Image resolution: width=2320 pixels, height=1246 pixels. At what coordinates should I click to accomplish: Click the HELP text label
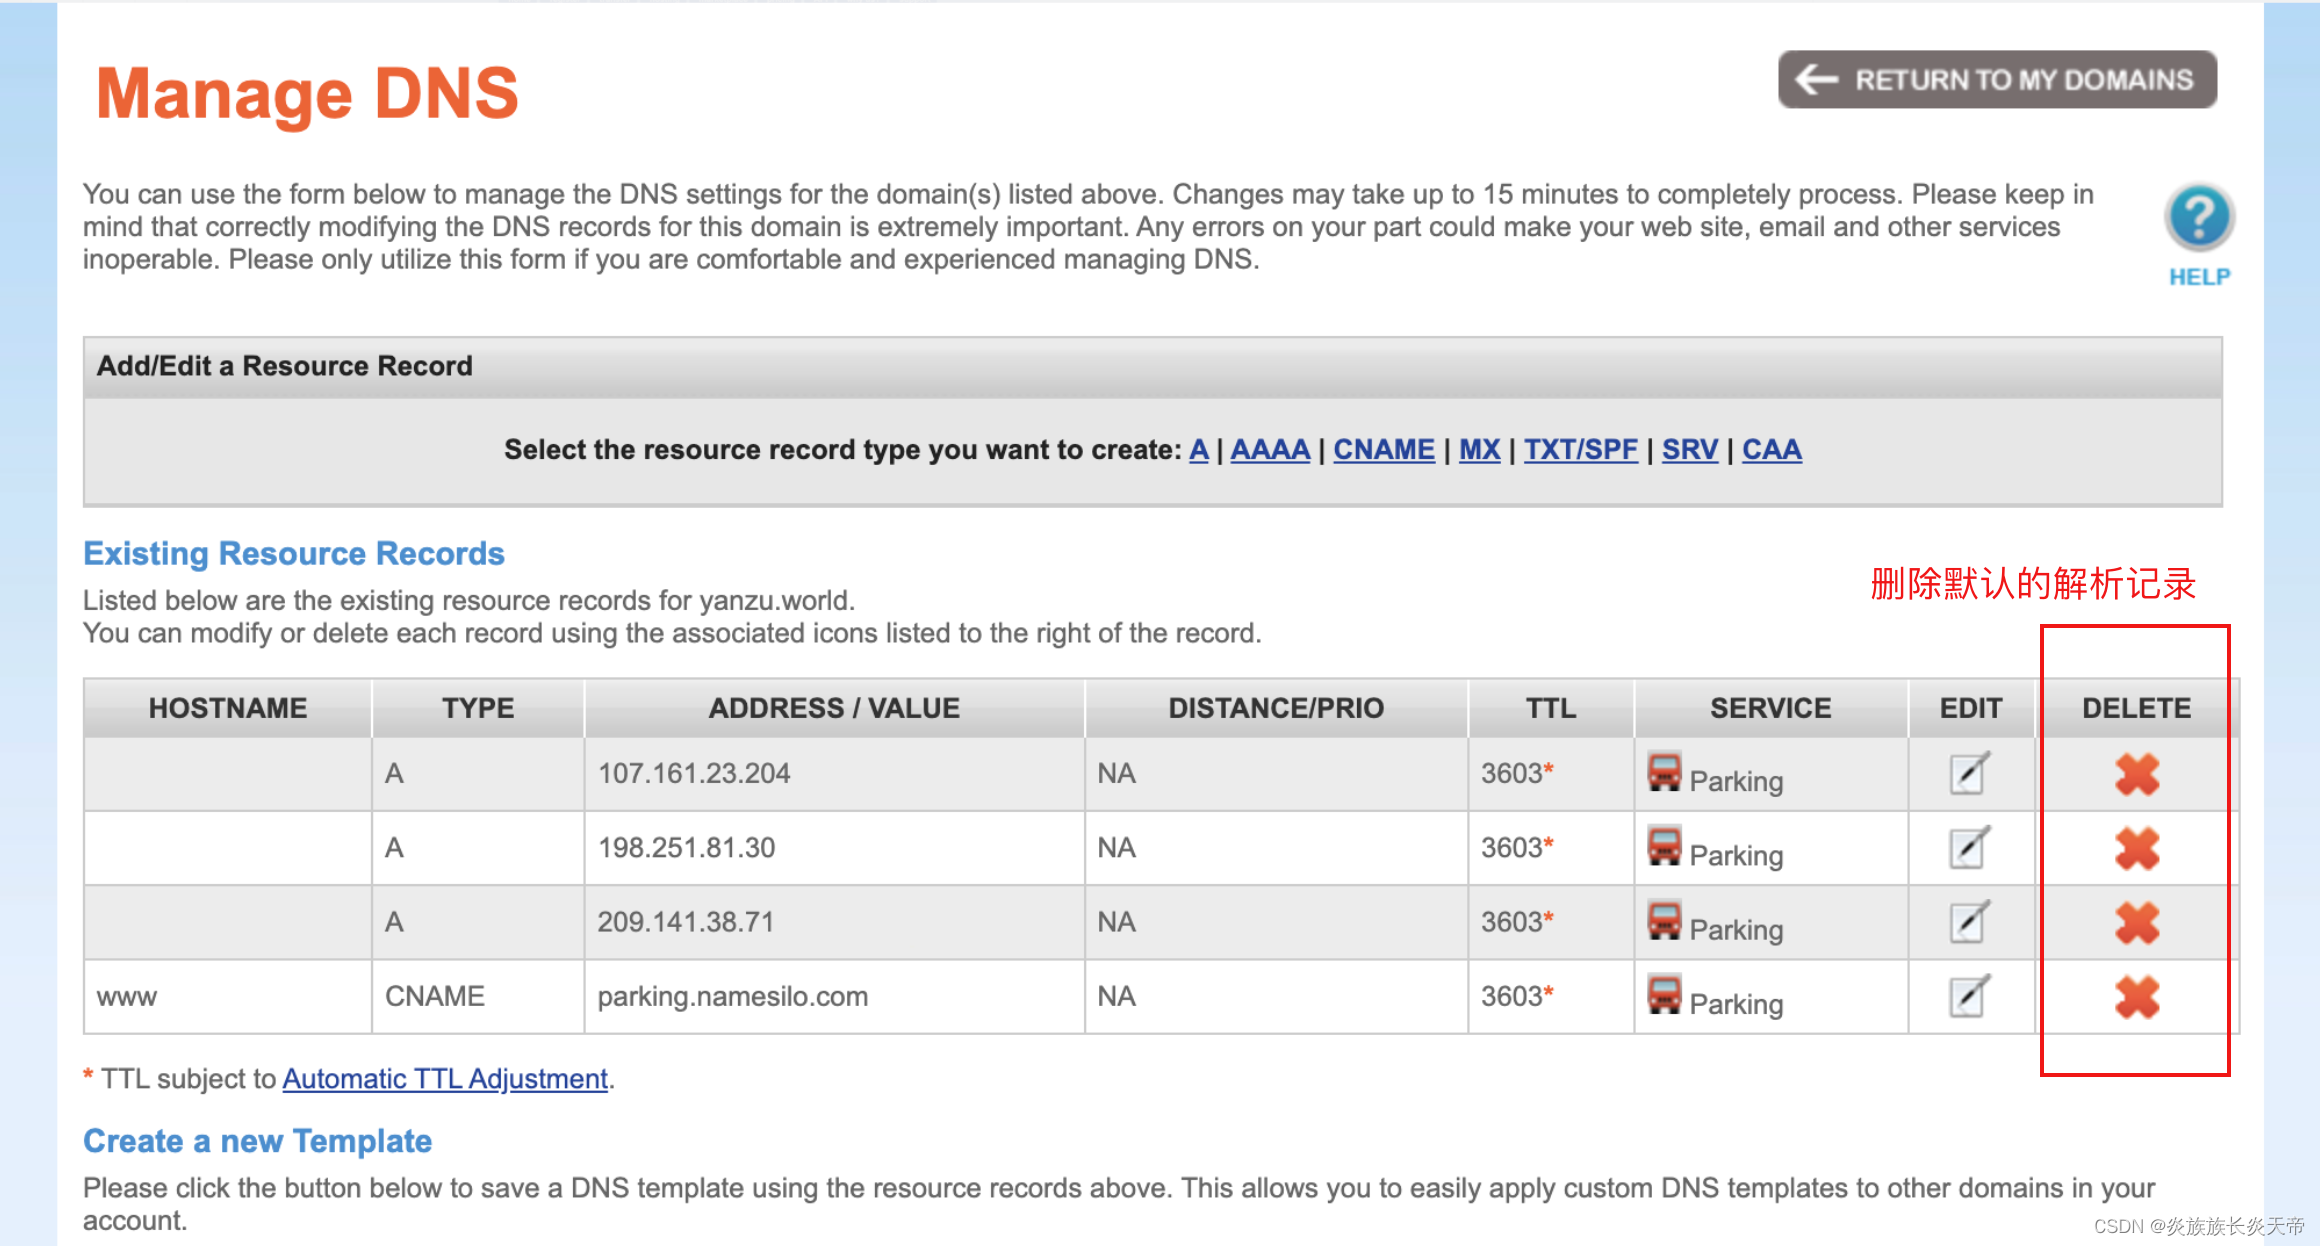point(2199,277)
